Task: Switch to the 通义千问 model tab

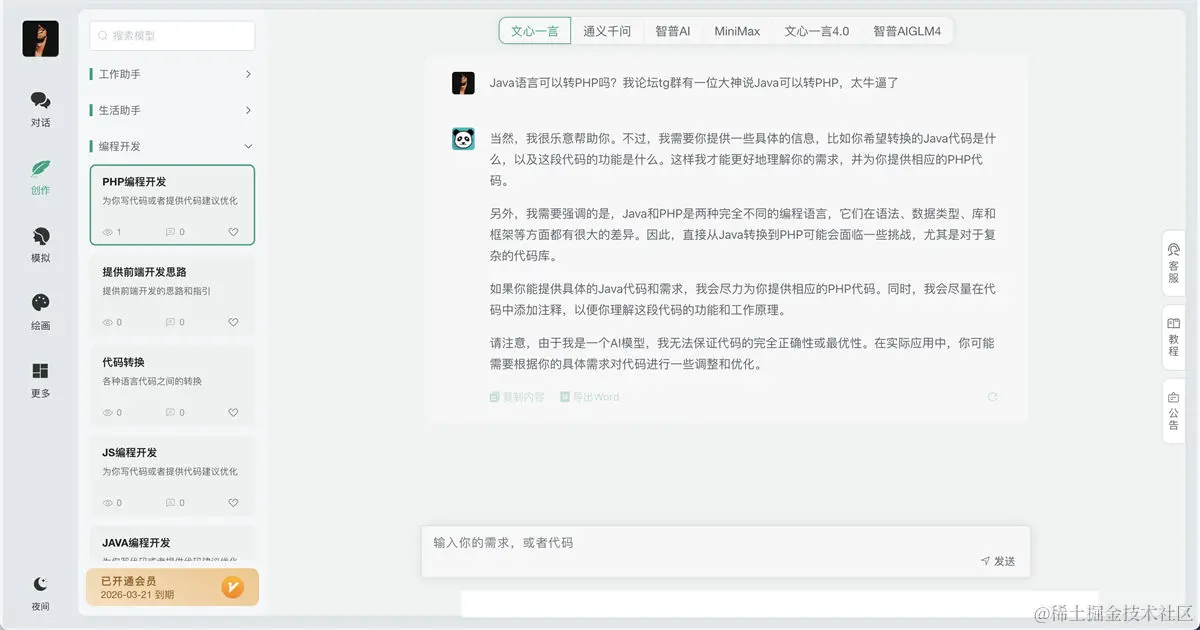Action: 607,30
